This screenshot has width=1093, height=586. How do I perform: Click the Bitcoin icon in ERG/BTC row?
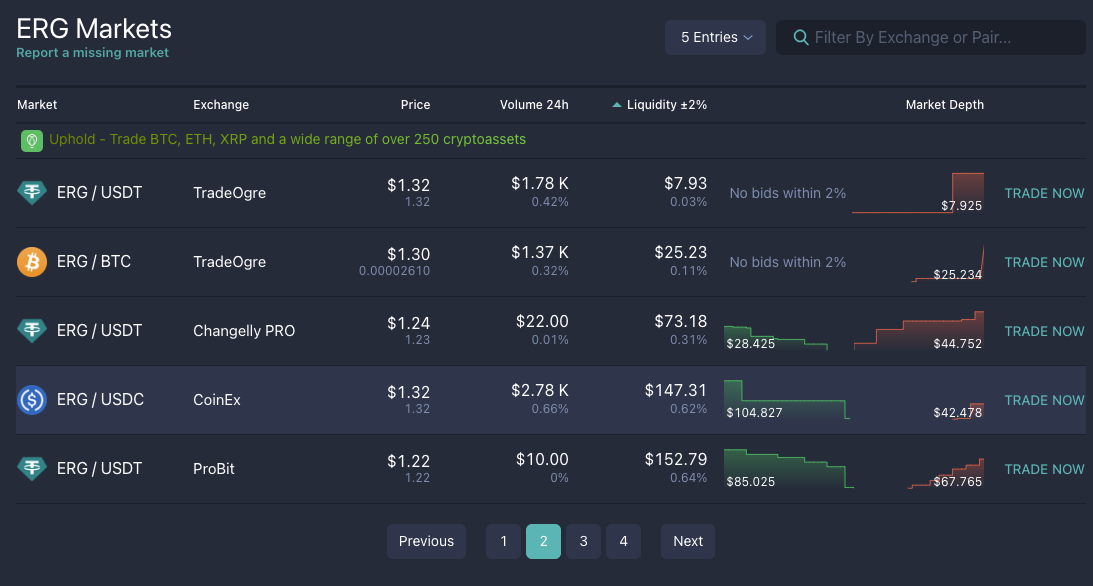coord(32,261)
